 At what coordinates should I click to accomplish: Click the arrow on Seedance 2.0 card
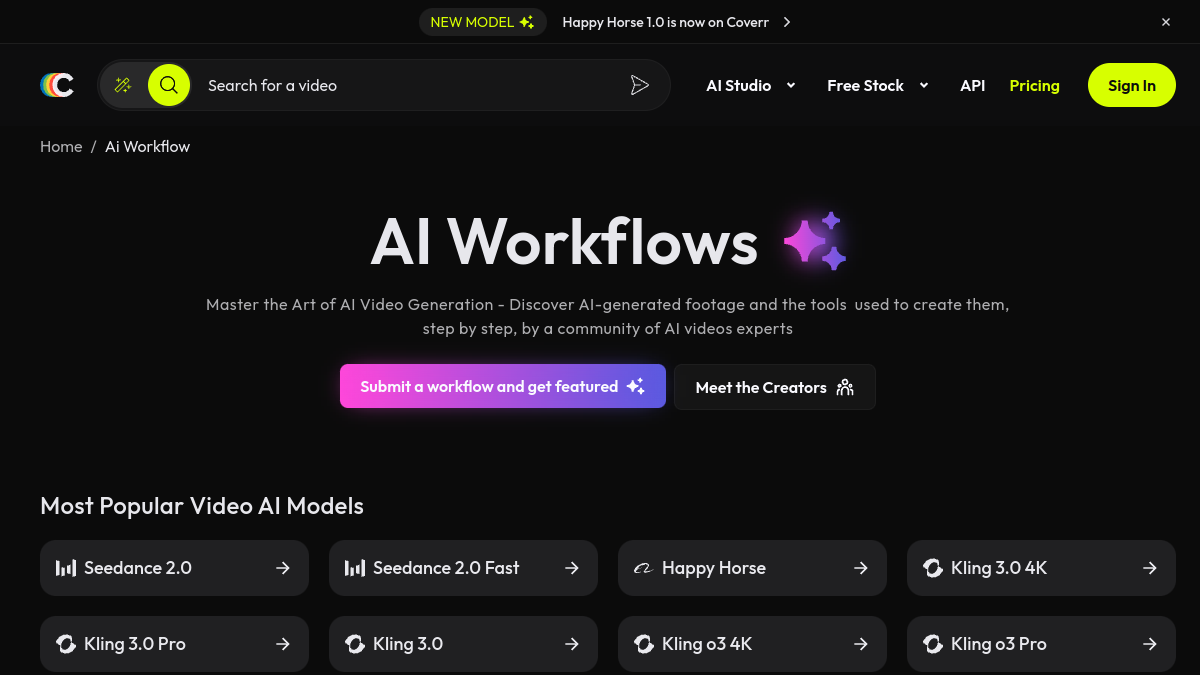(x=283, y=568)
